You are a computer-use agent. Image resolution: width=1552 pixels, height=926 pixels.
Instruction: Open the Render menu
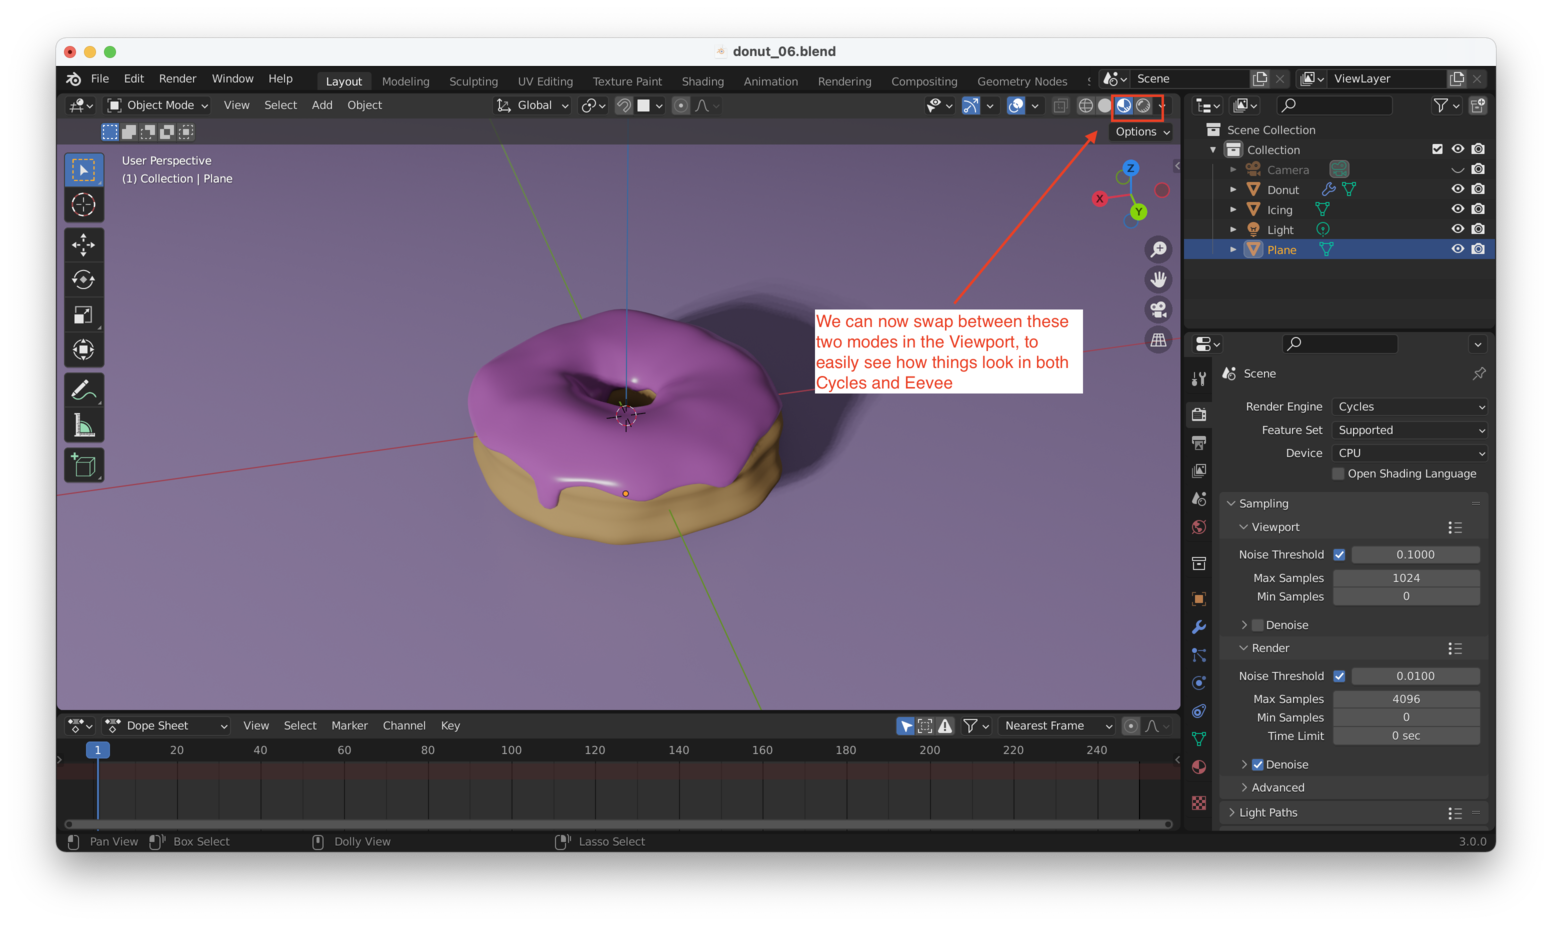(x=177, y=79)
